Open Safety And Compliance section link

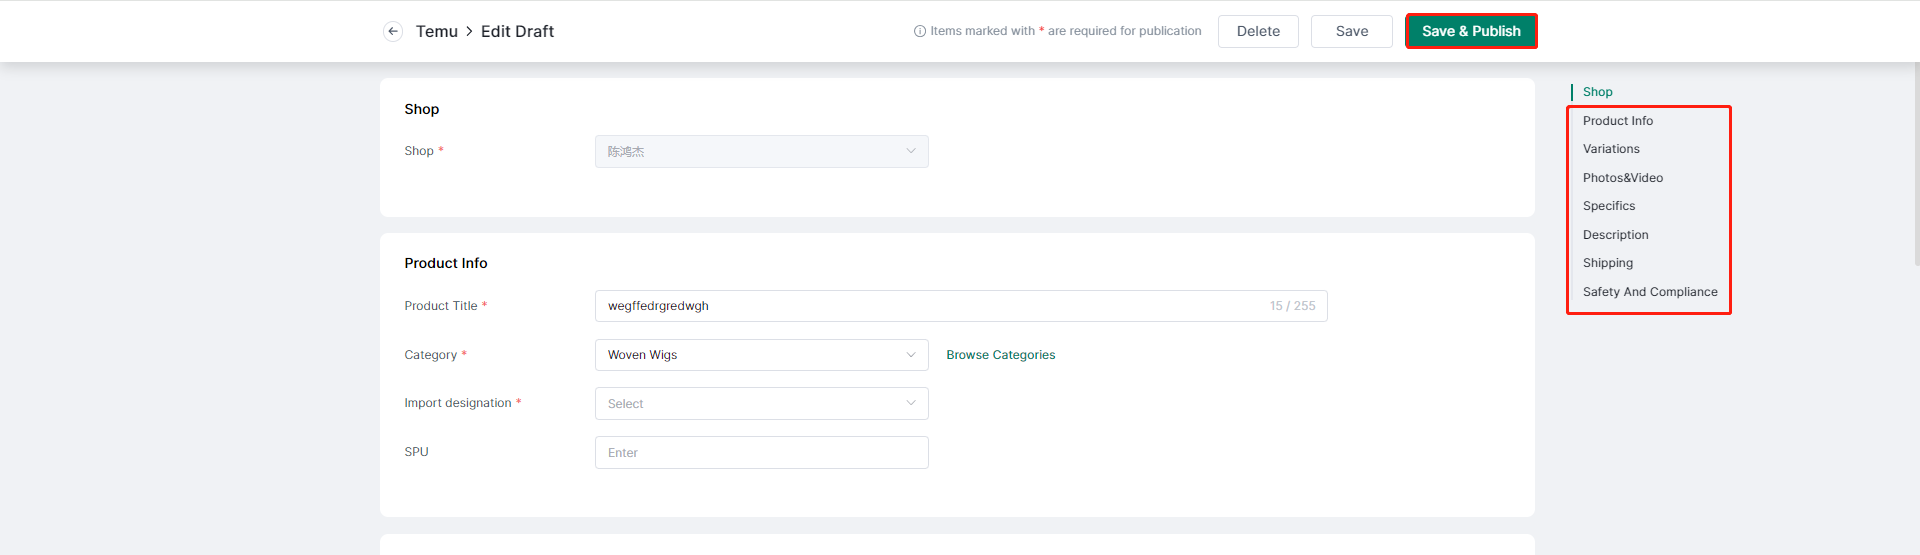point(1650,292)
